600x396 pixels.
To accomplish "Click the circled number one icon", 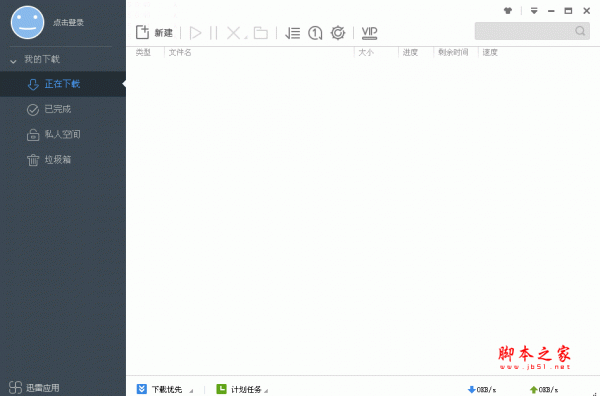I will pyautogui.click(x=315, y=33).
